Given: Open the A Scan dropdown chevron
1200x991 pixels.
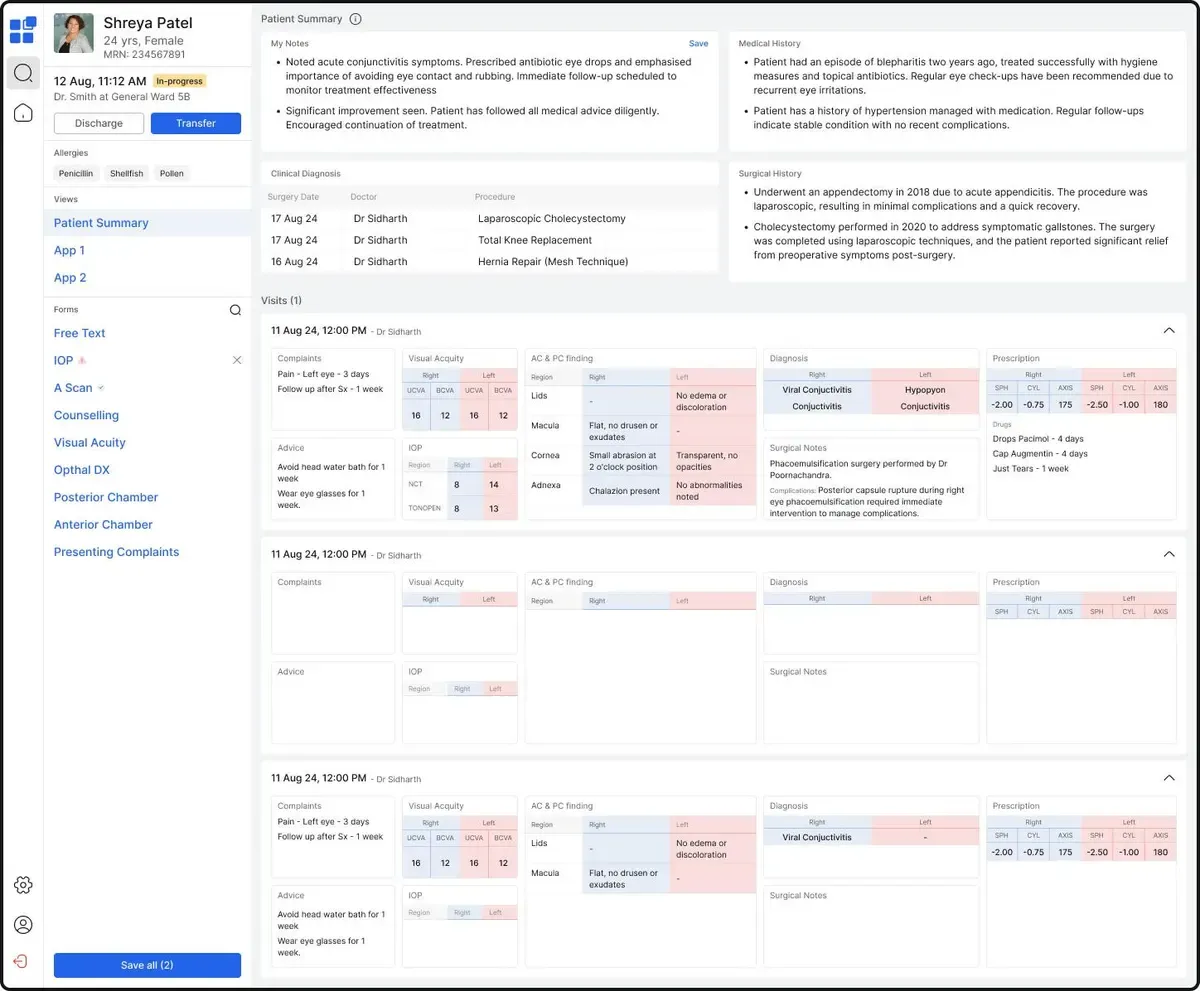Looking at the screenshot, I should (x=98, y=387).
